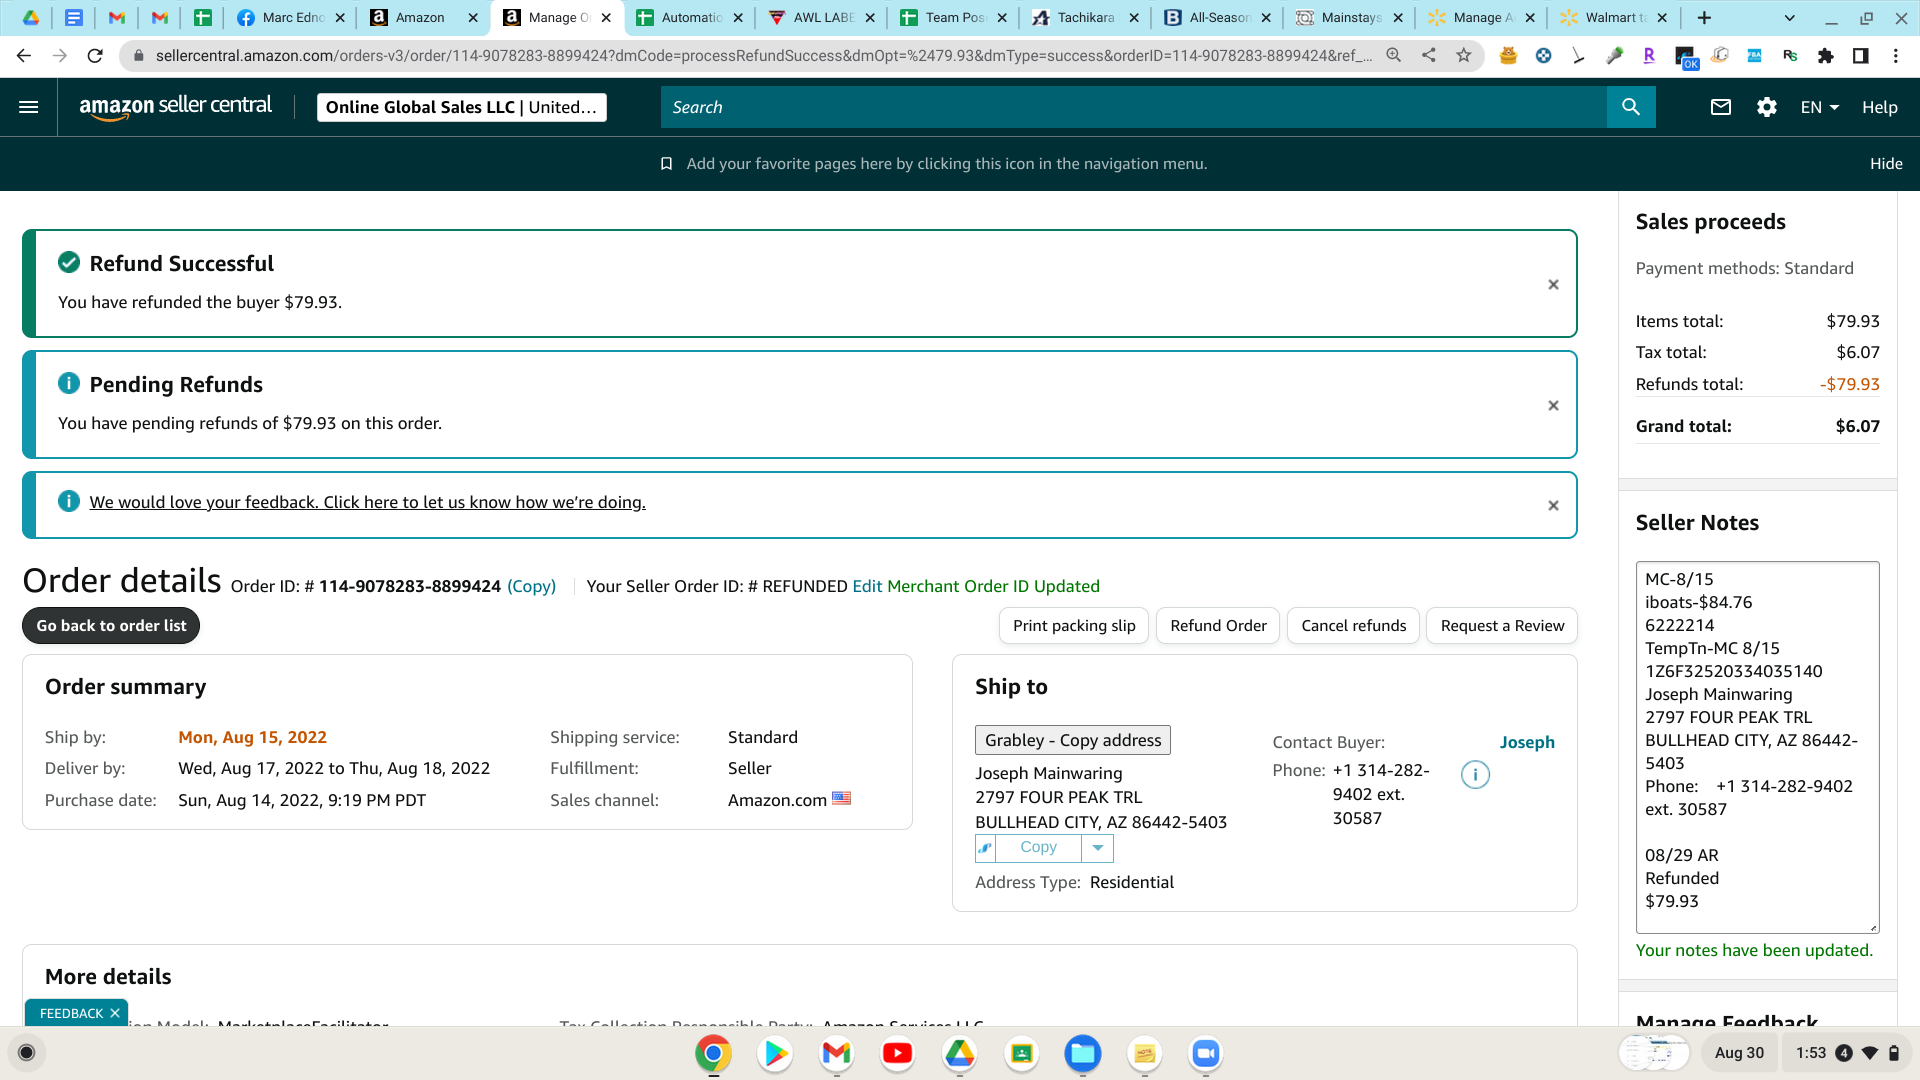Open the feedback survey link
The height and width of the screenshot is (1080, 1920).
tap(367, 502)
